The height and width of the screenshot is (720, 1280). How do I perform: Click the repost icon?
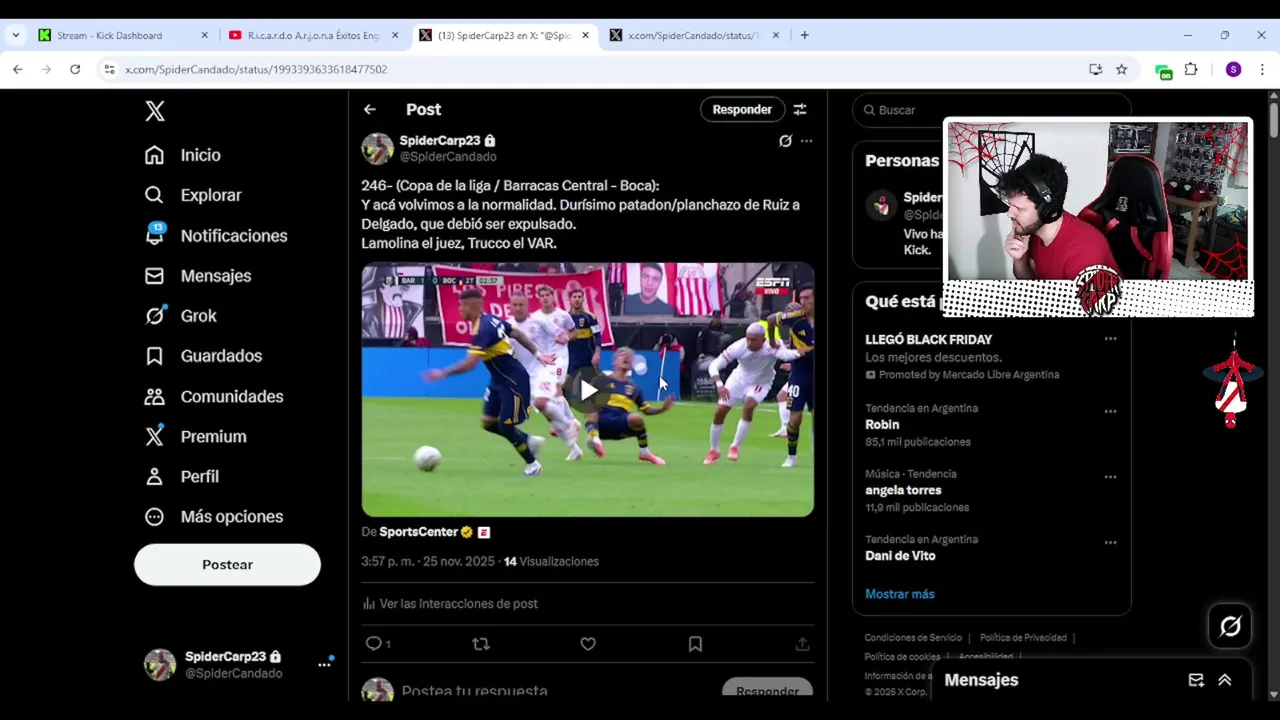point(481,644)
